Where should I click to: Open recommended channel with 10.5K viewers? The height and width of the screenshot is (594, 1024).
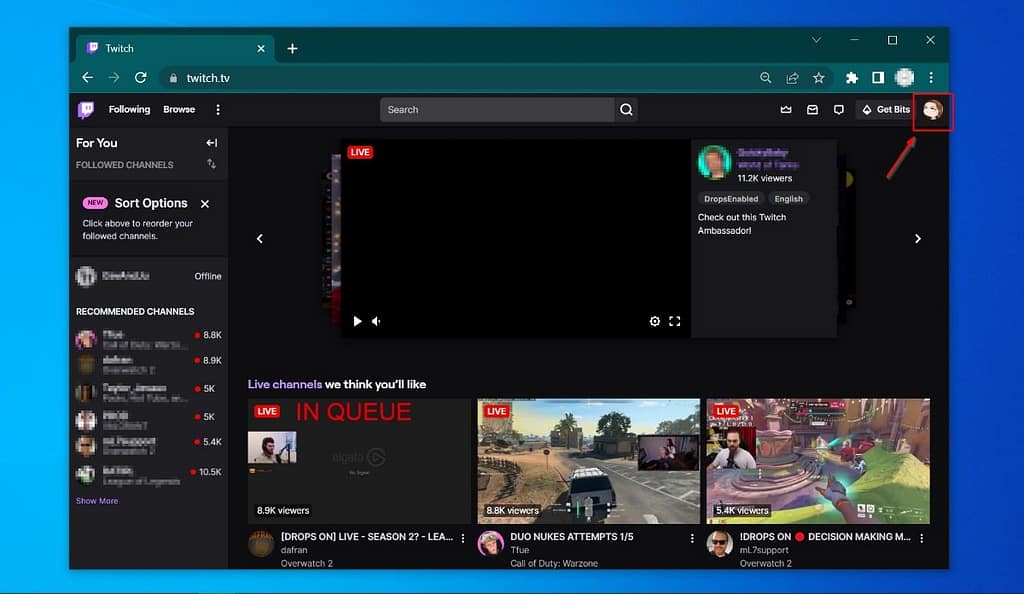(x=149, y=475)
